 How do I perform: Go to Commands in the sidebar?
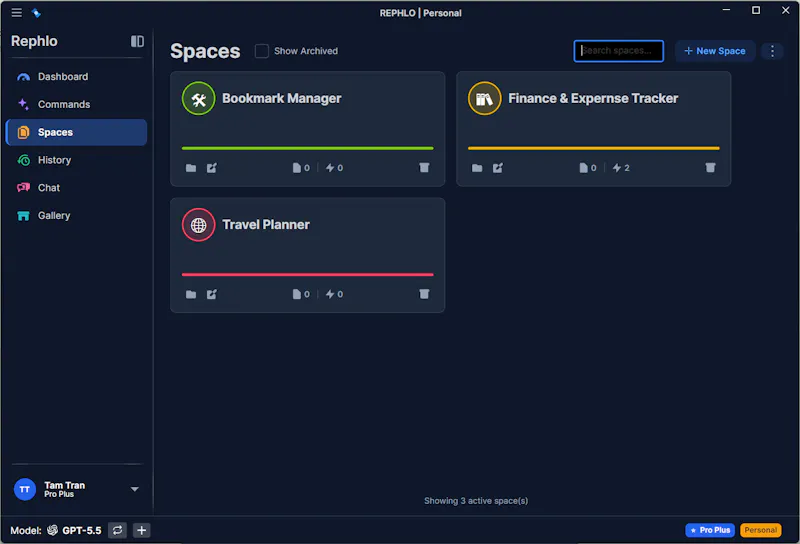[77, 104]
